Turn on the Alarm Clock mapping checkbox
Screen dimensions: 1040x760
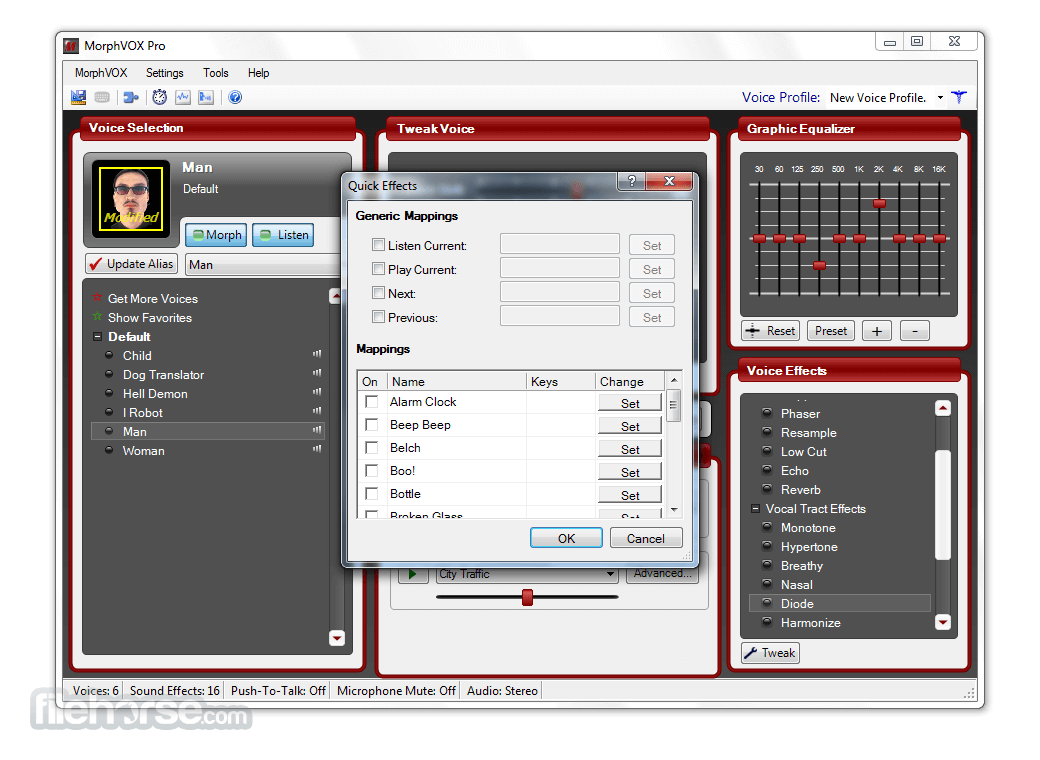(372, 402)
